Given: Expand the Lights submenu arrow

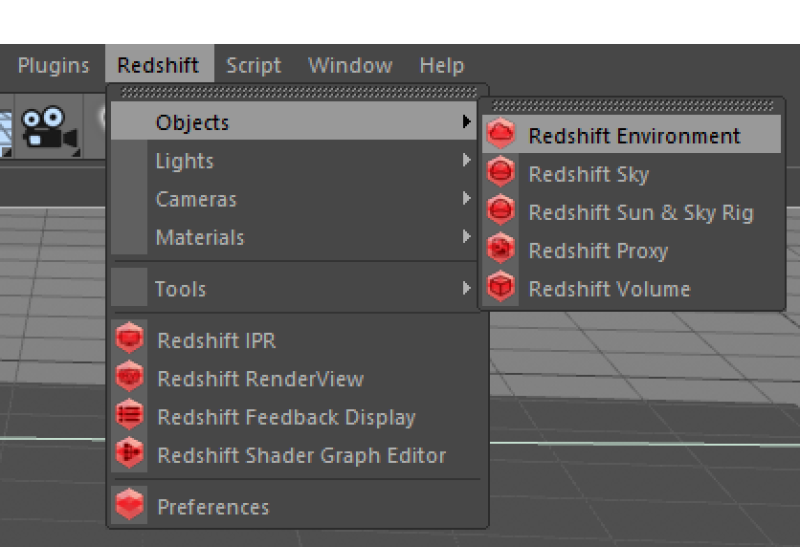Looking at the screenshot, I should [466, 160].
